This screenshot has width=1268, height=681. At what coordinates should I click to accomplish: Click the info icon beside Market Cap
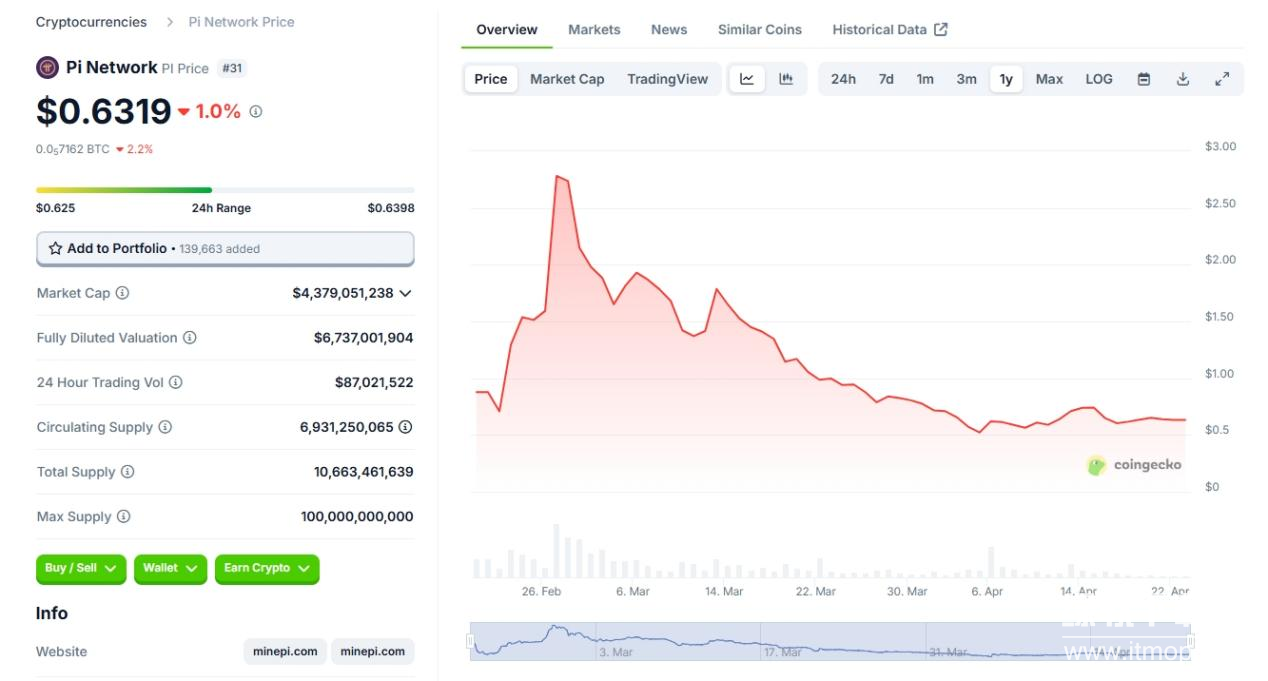123,293
